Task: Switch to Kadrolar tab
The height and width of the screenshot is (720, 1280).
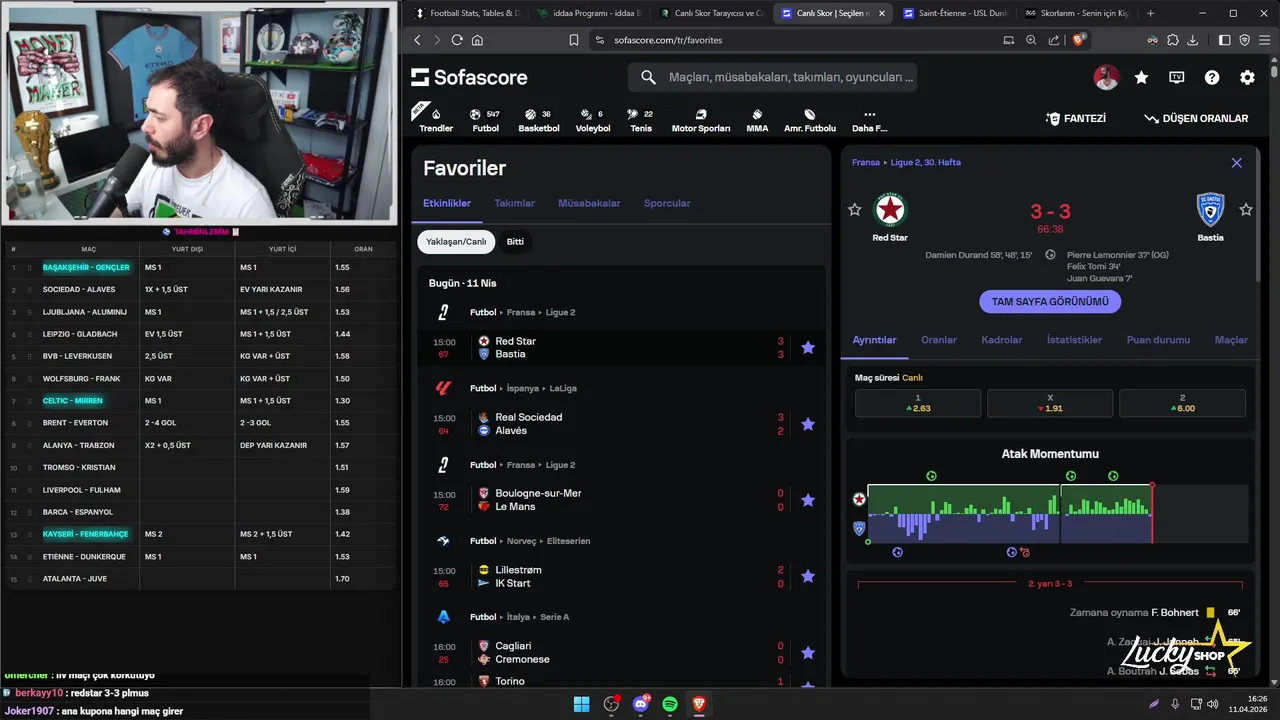Action: click(1001, 340)
